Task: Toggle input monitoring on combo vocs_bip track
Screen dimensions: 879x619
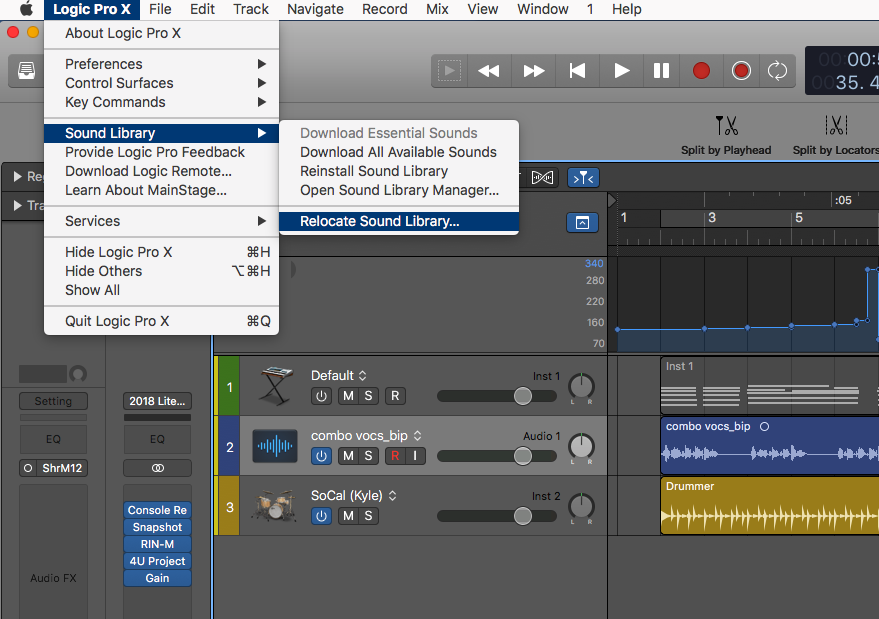Action: click(x=415, y=456)
